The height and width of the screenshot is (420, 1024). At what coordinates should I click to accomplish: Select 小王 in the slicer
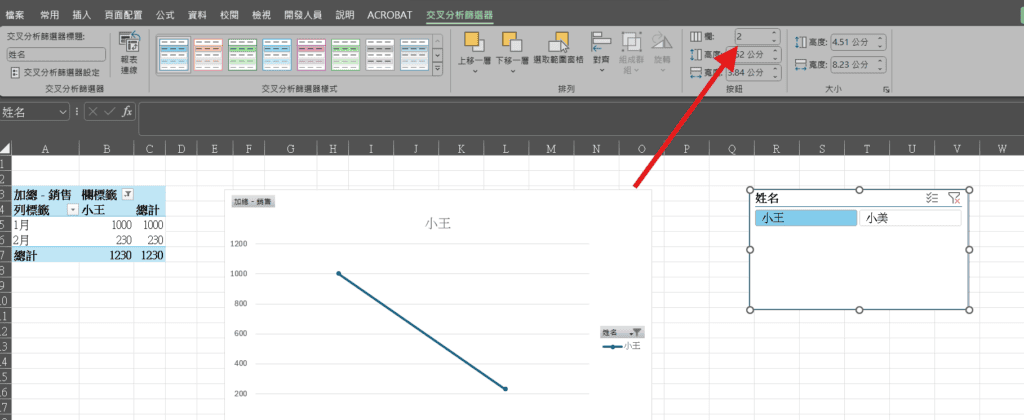(x=805, y=218)
